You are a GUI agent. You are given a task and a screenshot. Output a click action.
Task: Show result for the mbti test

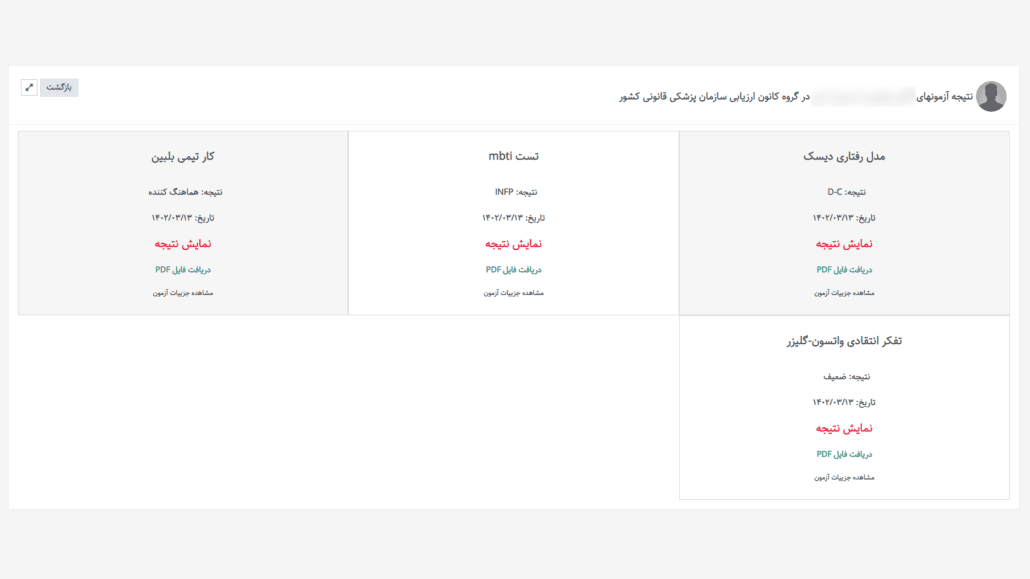514,244
